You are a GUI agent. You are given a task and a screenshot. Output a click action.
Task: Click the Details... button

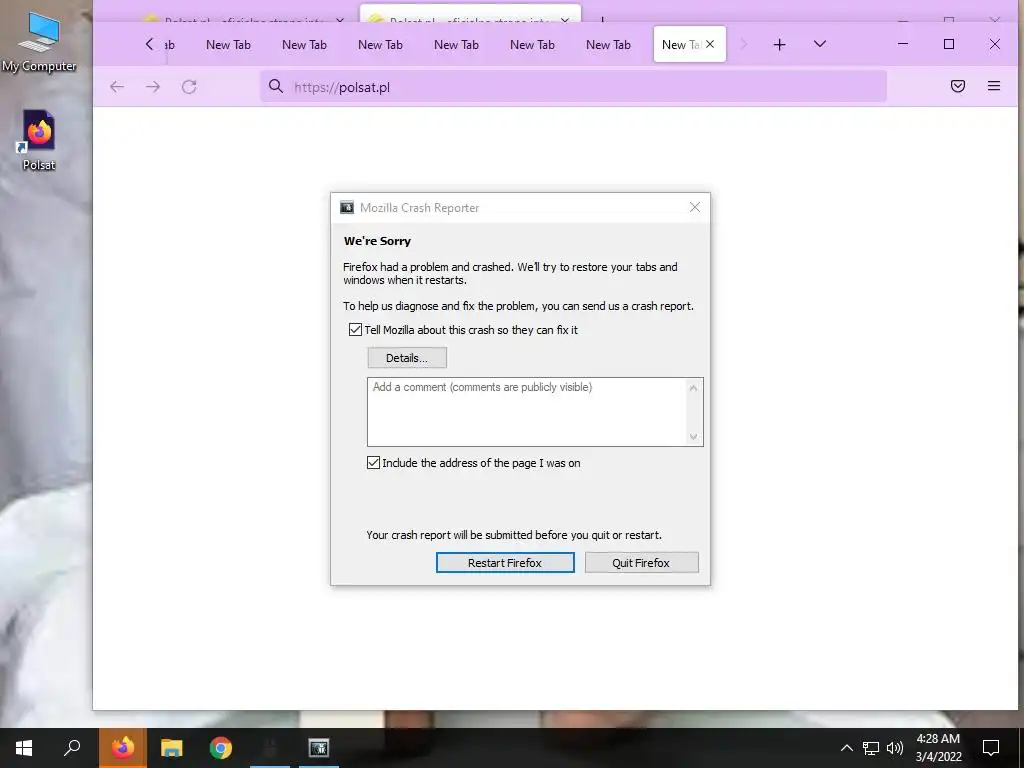tap(407, 358)
